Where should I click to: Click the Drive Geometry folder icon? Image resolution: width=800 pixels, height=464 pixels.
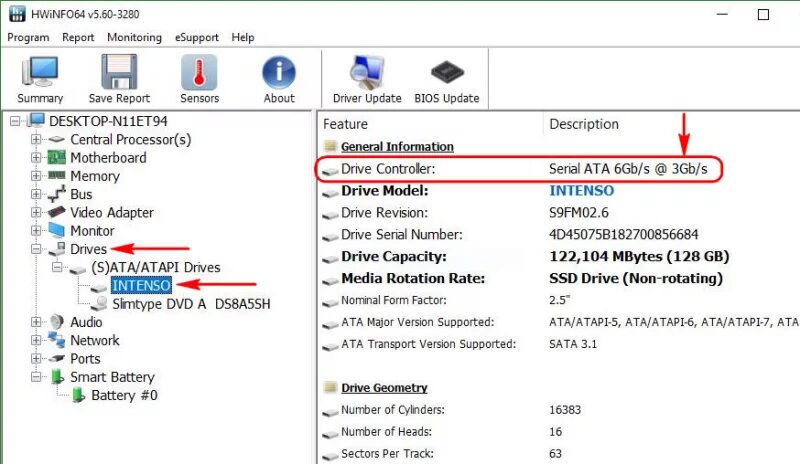click(330, 387)
